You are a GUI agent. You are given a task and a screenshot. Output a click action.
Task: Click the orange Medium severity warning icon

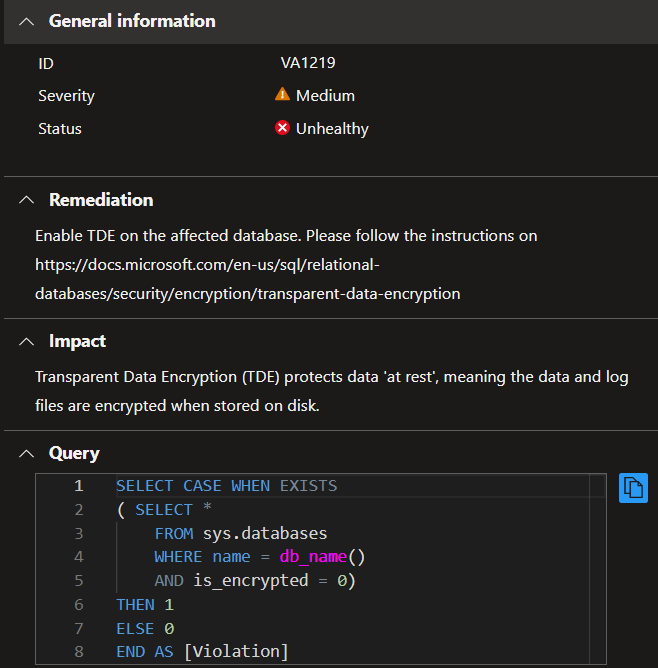tap(282, 94)
